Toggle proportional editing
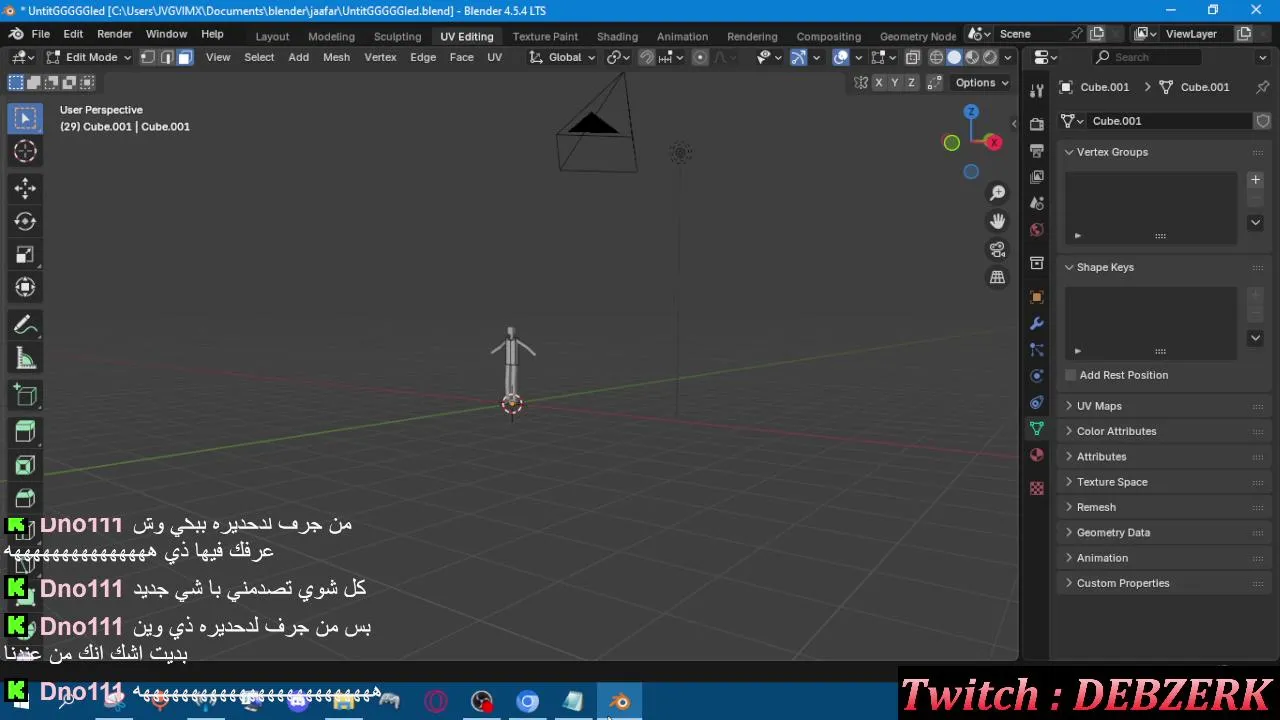This screenshot has width=1280, height=720. (x=700, y=57)
